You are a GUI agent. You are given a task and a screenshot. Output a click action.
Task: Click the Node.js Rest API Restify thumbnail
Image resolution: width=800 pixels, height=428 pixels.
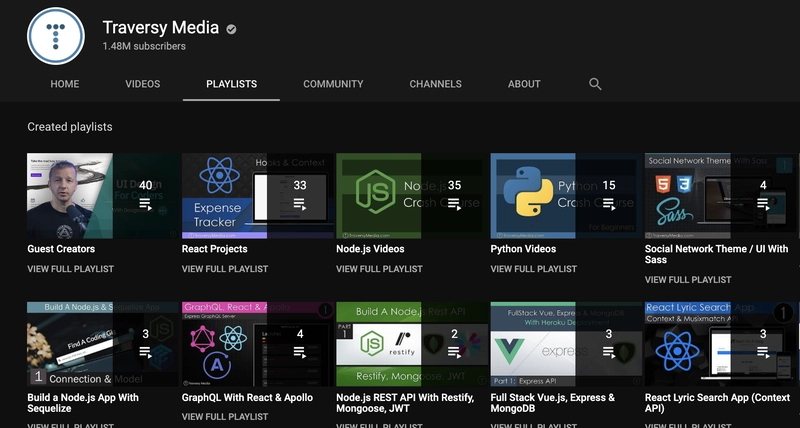[412, 344]
